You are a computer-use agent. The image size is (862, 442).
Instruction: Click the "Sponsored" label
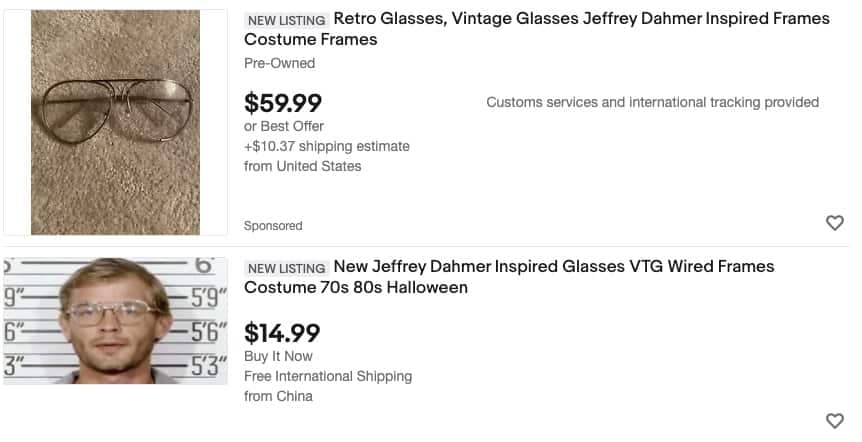[273, 226]
